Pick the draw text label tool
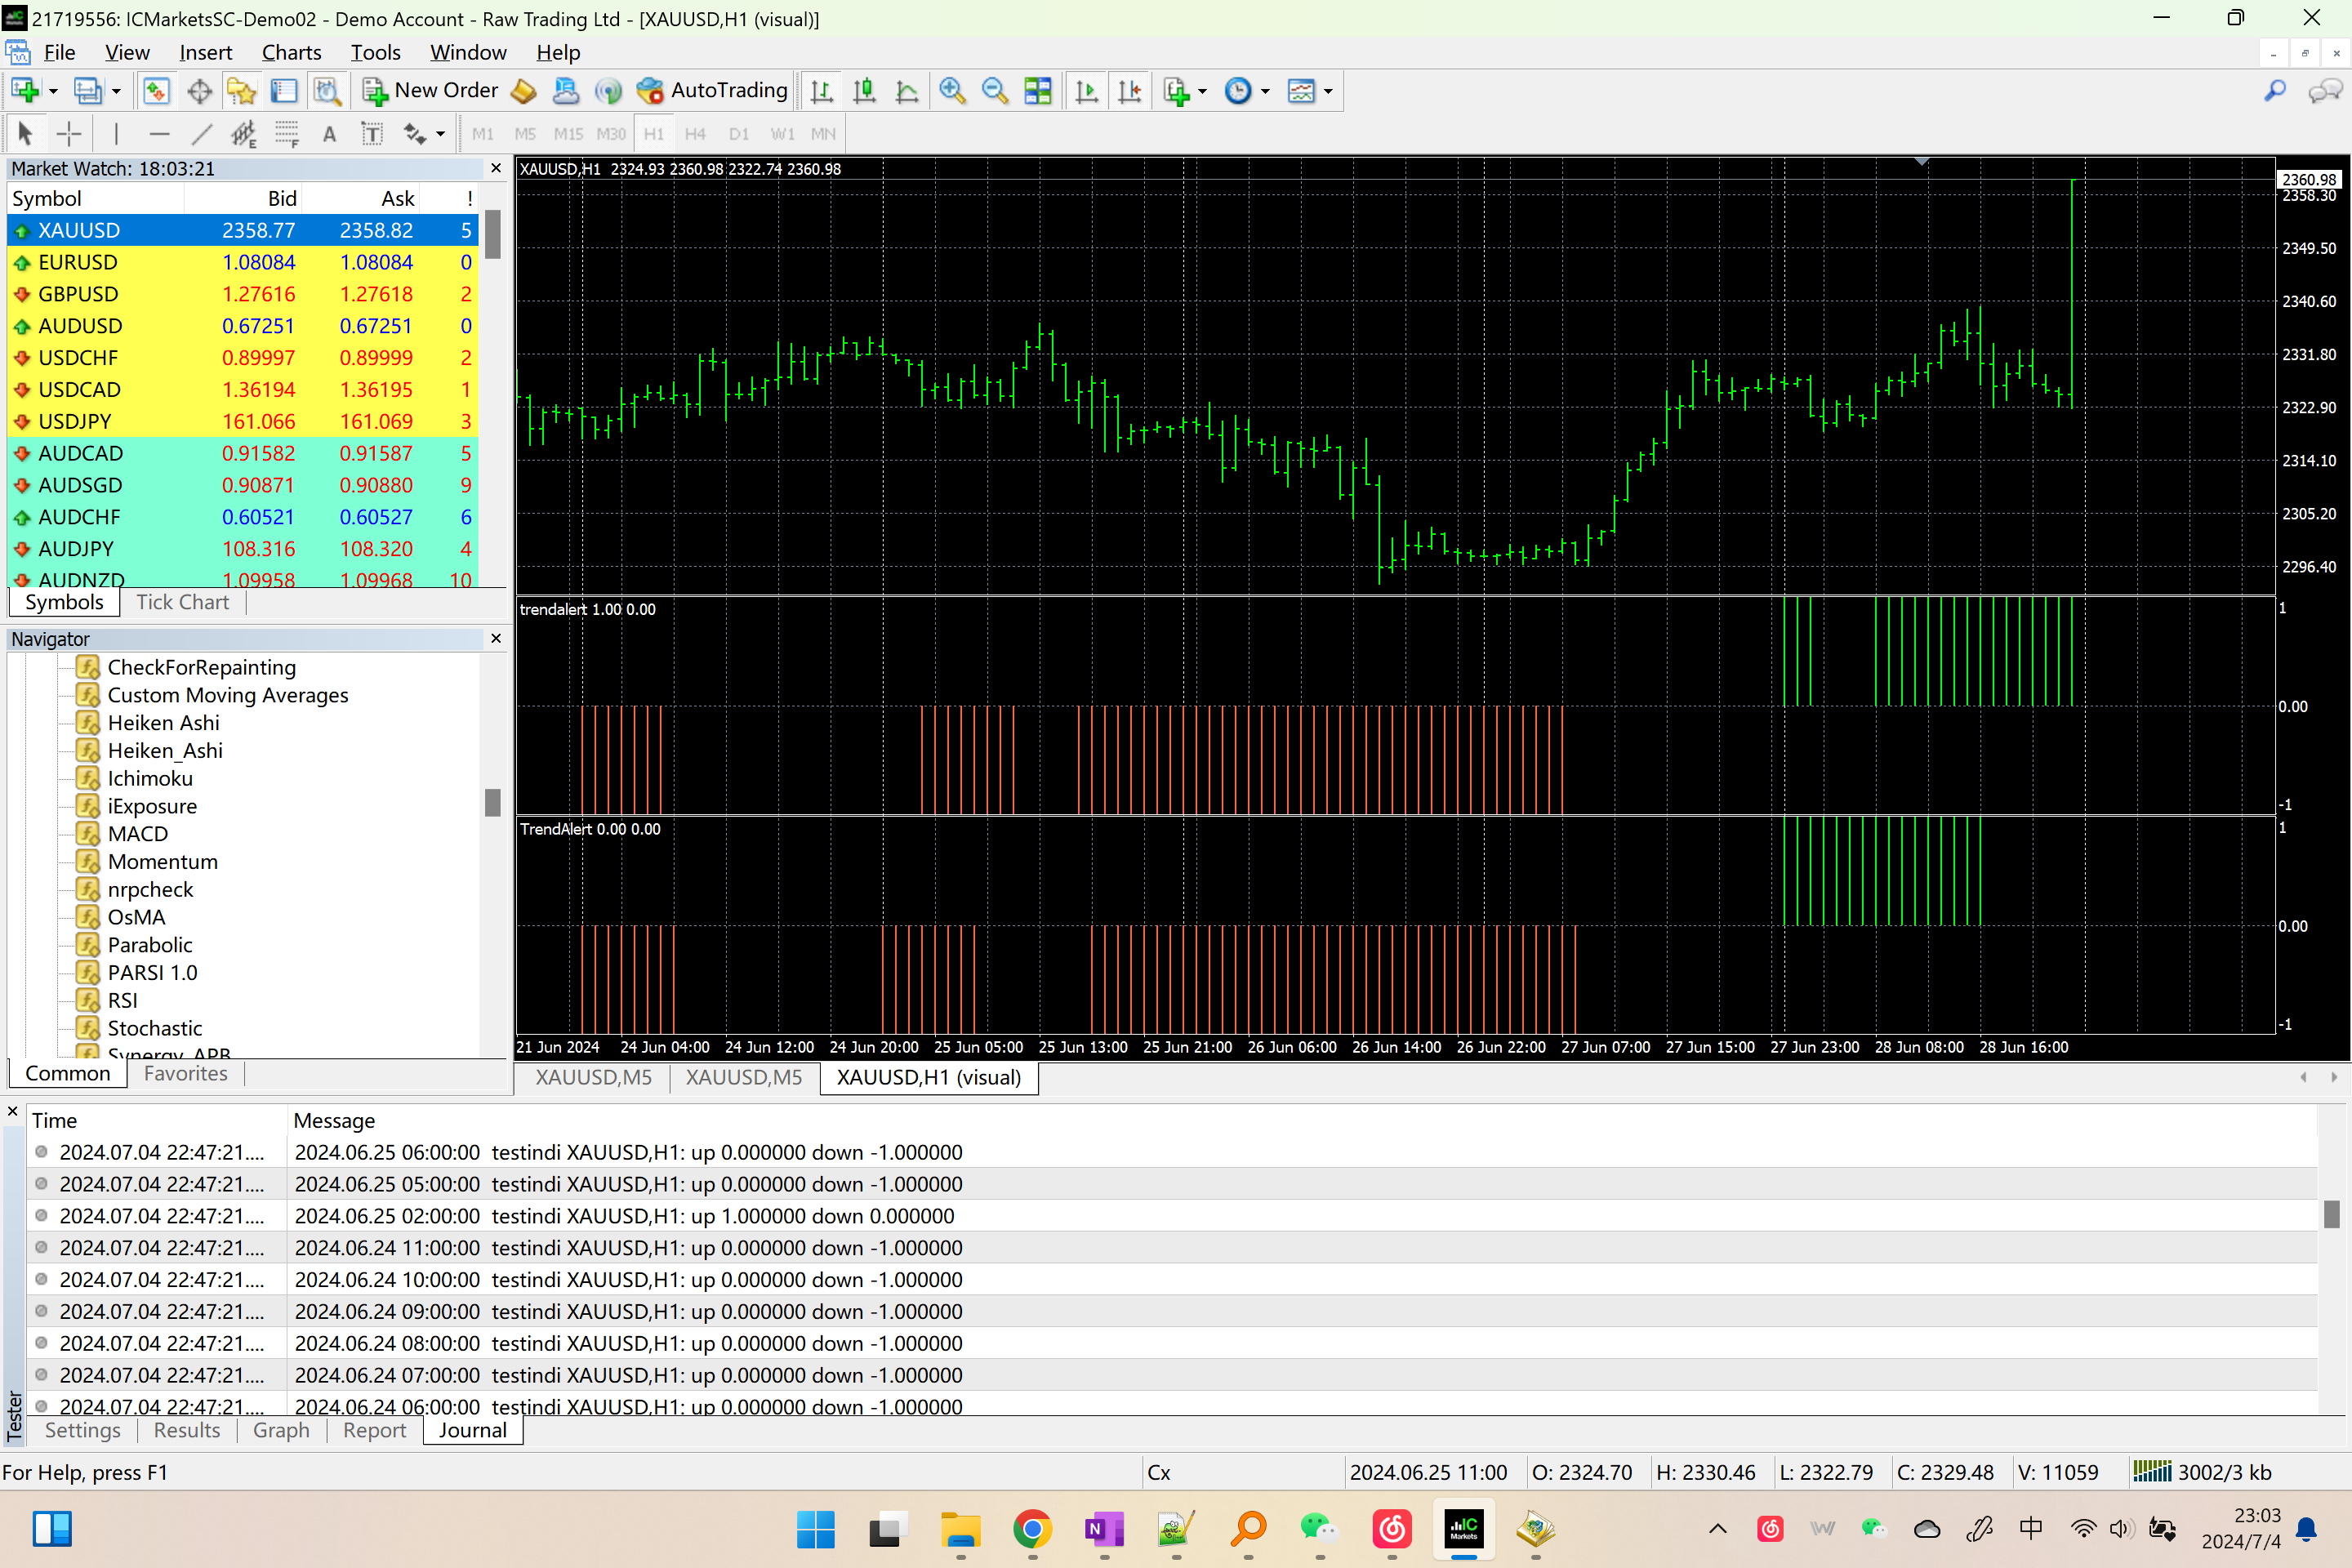This screenshot has width=2352, height=1568. [x=372, y=133]
